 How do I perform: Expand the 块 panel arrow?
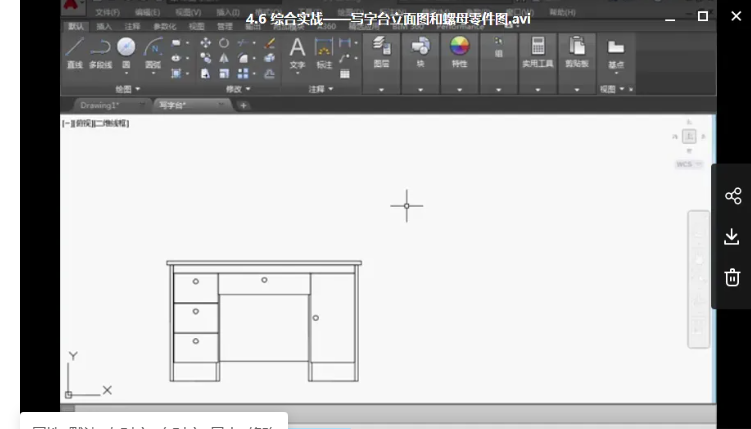point(421,90)
